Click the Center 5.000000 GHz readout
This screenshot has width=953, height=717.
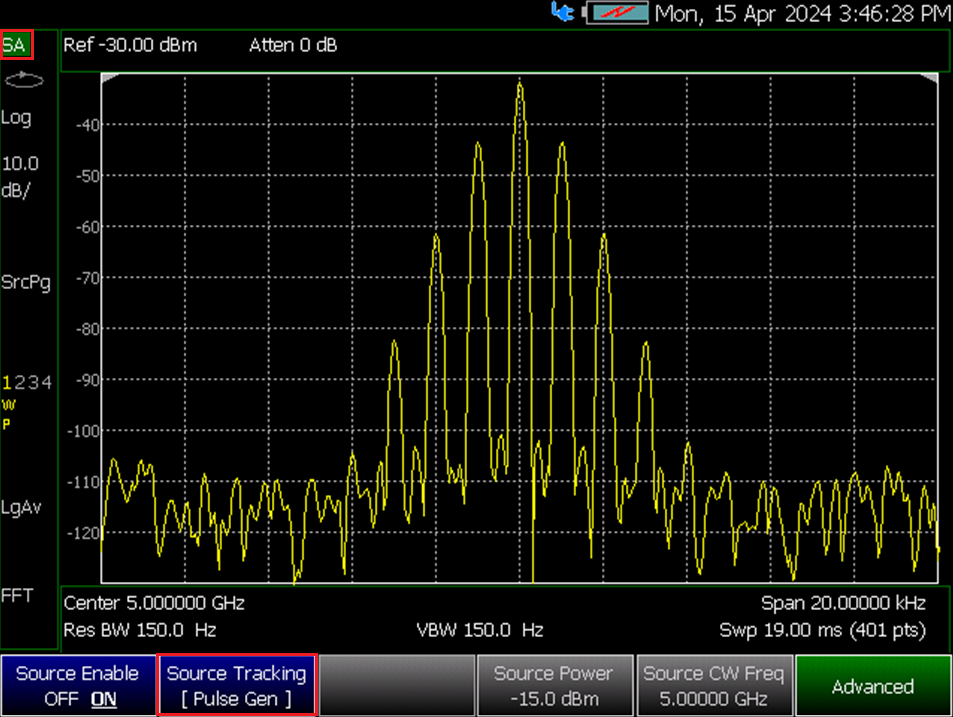[154, 603]
